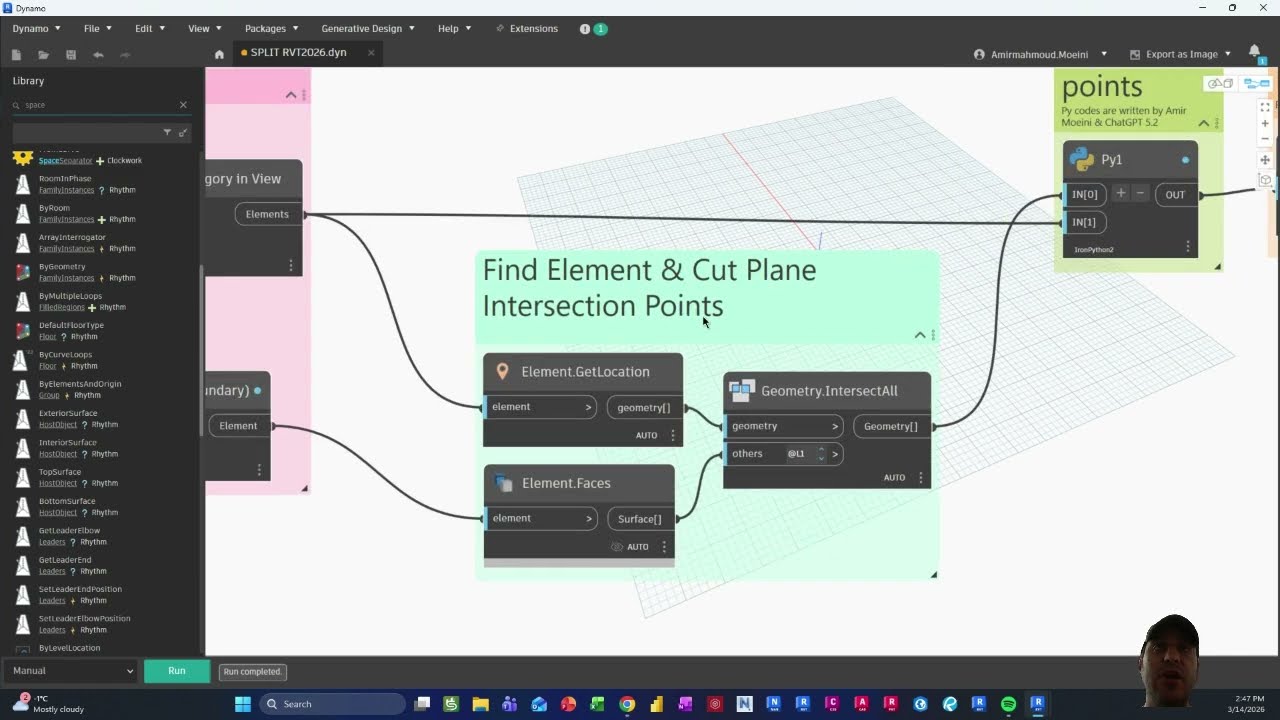Activate the orbit cube tool
Viewport: 1280px width, 720px height.
(1265, 181)
